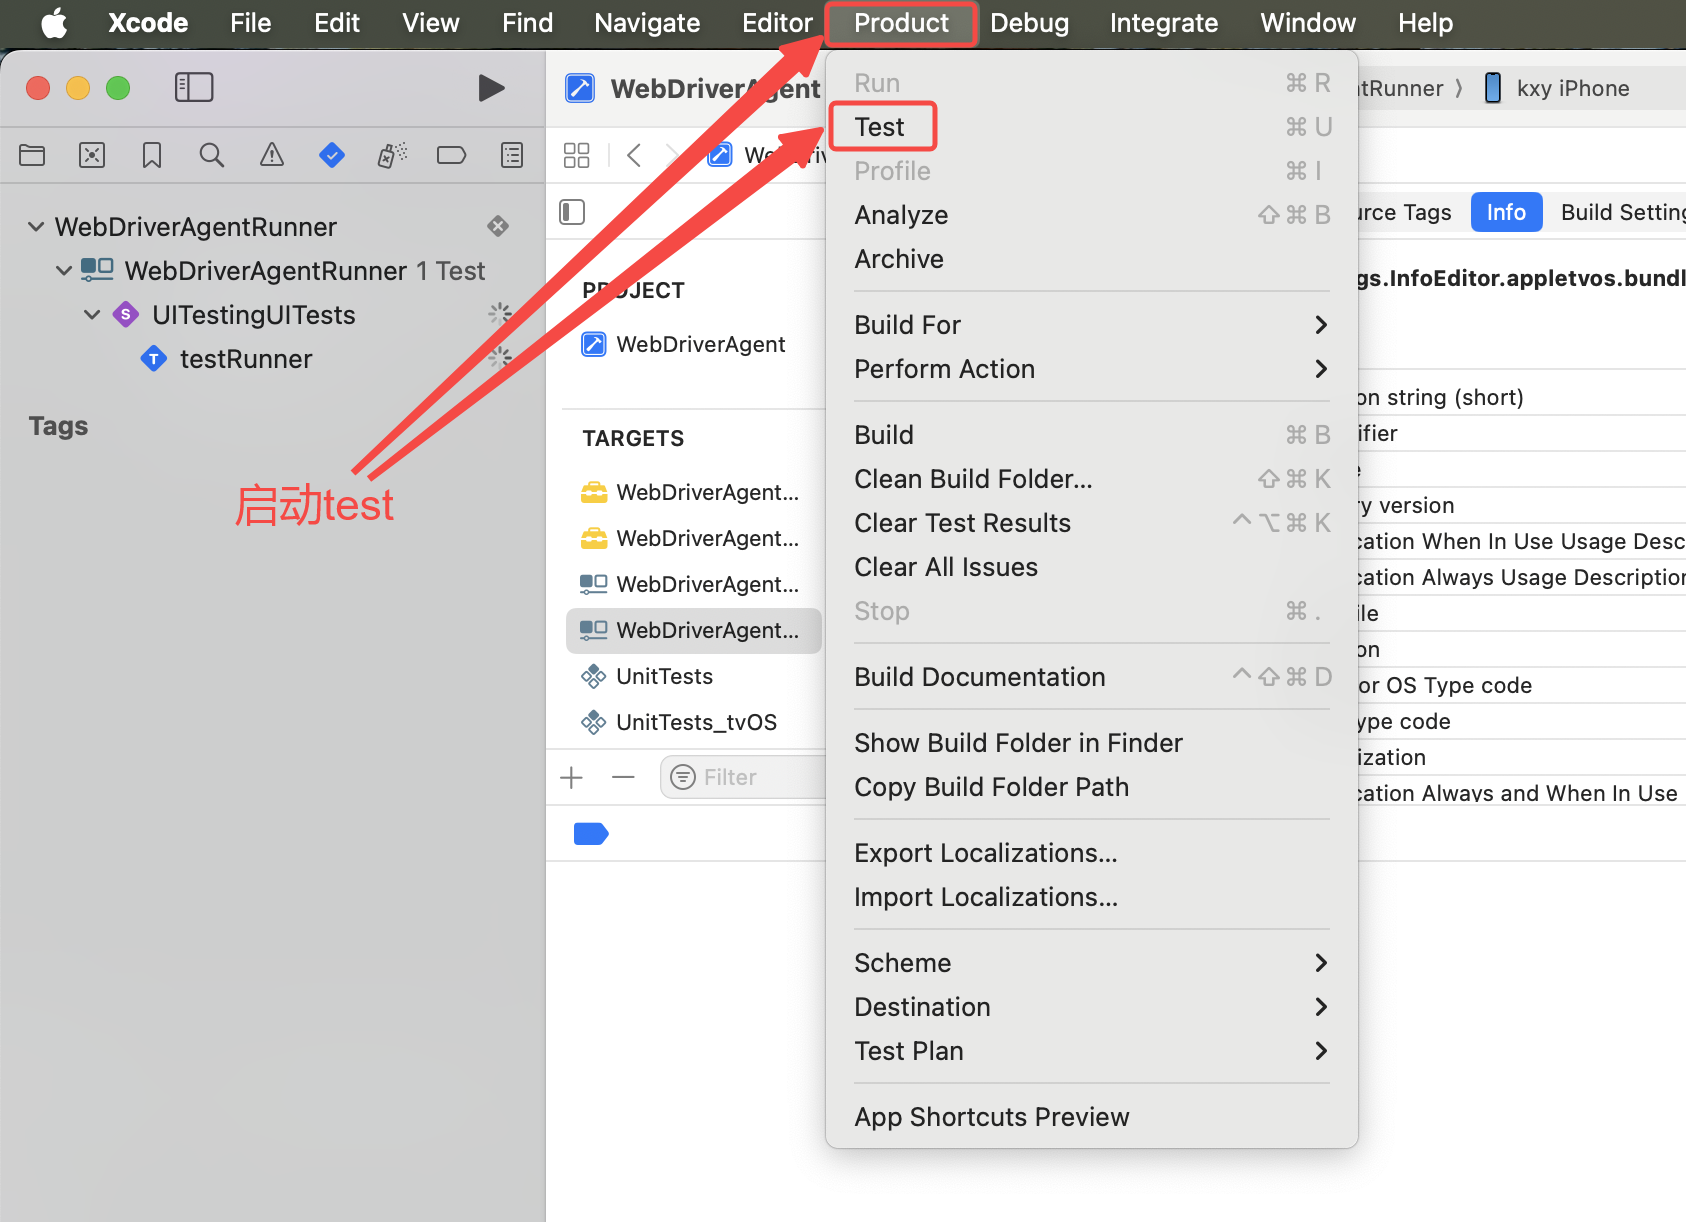Choose Show Build Folder in Finder
This screenshot has width=1686, height=1222.
coord(1092,743)
